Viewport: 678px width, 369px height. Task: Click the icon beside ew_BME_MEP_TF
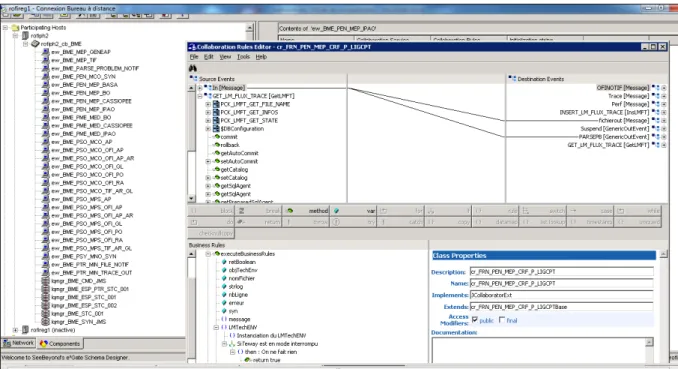(45, 60)
